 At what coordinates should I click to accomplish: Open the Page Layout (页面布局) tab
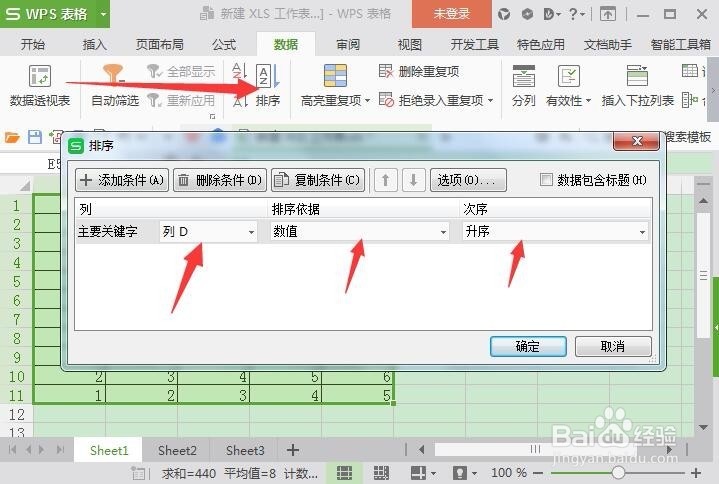point(160,44)
